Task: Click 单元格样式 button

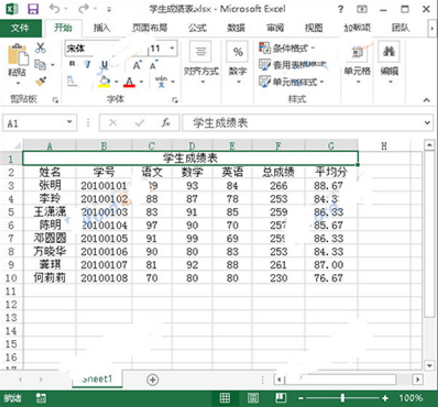Action: (x=292, y=81)
